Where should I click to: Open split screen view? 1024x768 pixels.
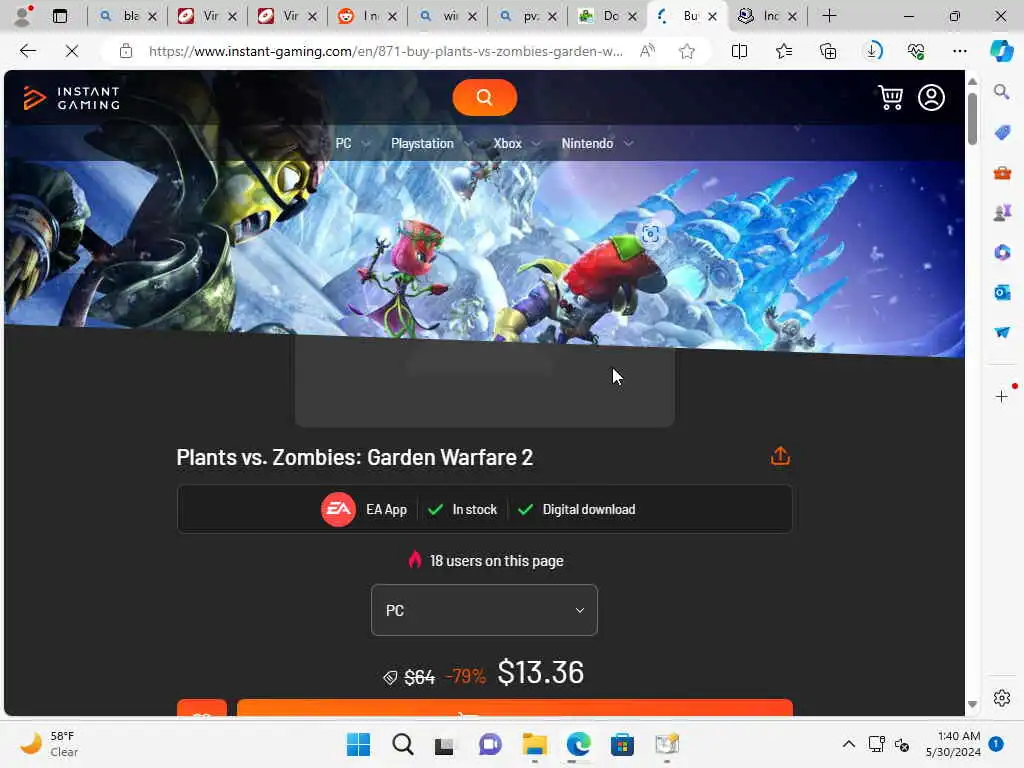[739, 51]
